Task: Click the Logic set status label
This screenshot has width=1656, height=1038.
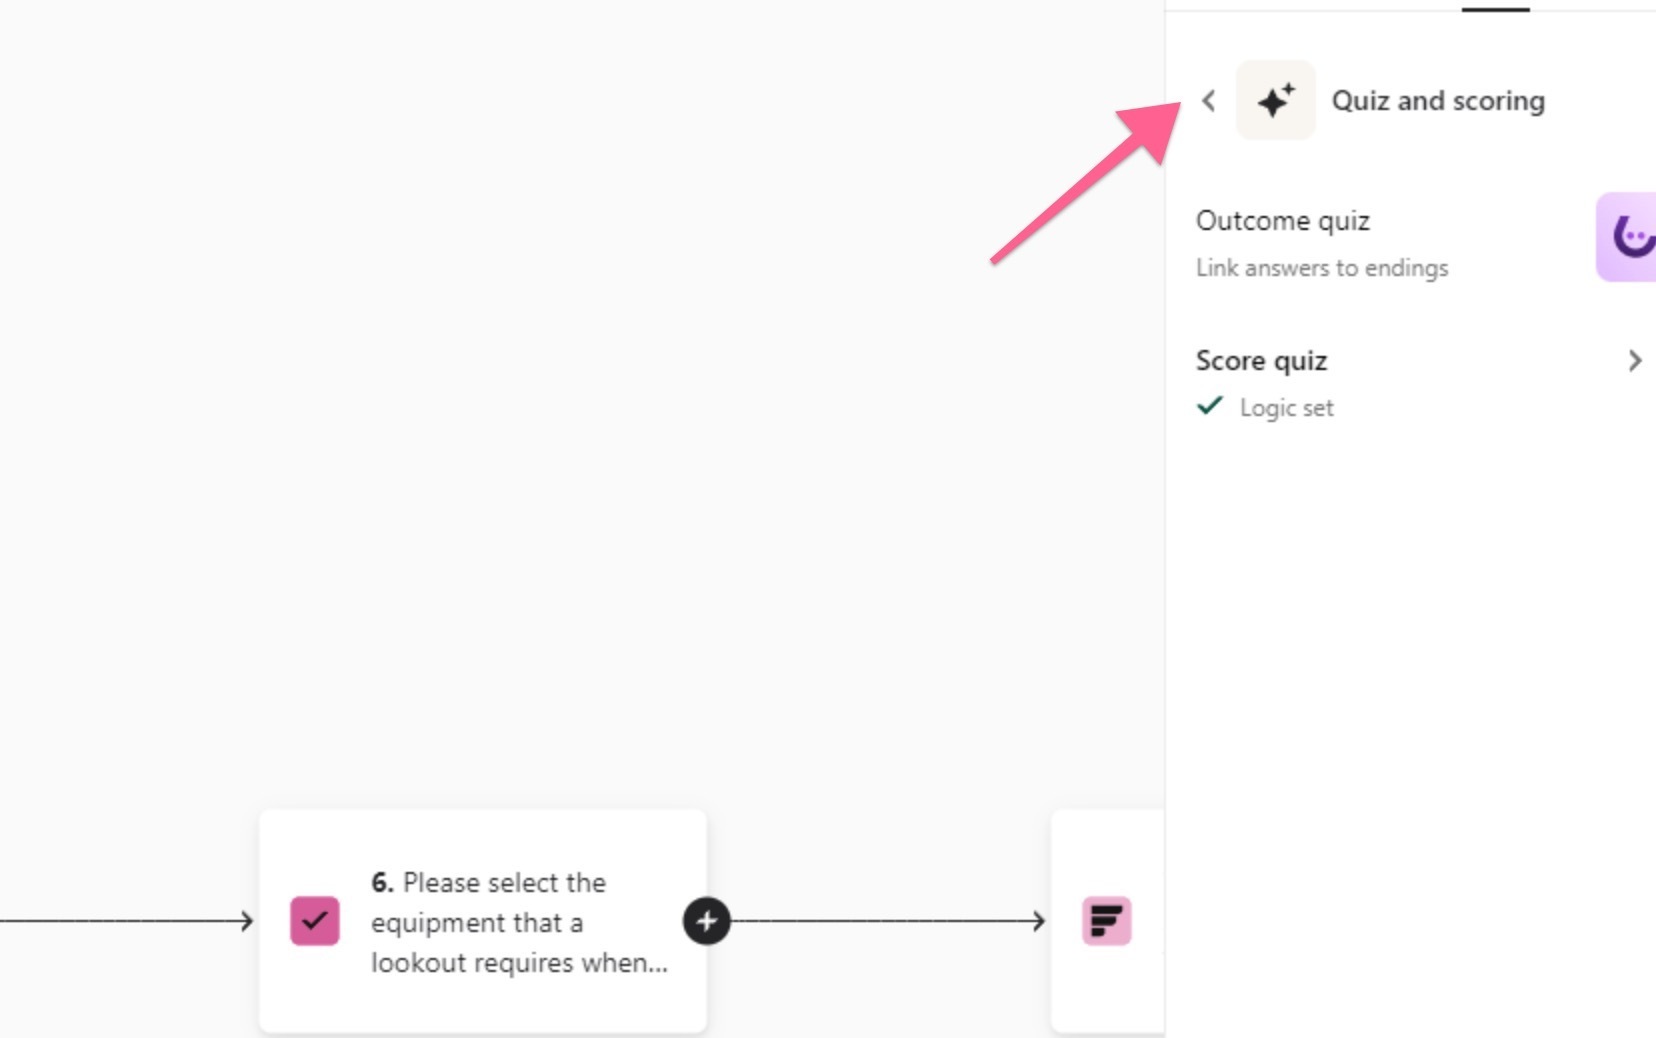Action: [x=1287, y=408]
